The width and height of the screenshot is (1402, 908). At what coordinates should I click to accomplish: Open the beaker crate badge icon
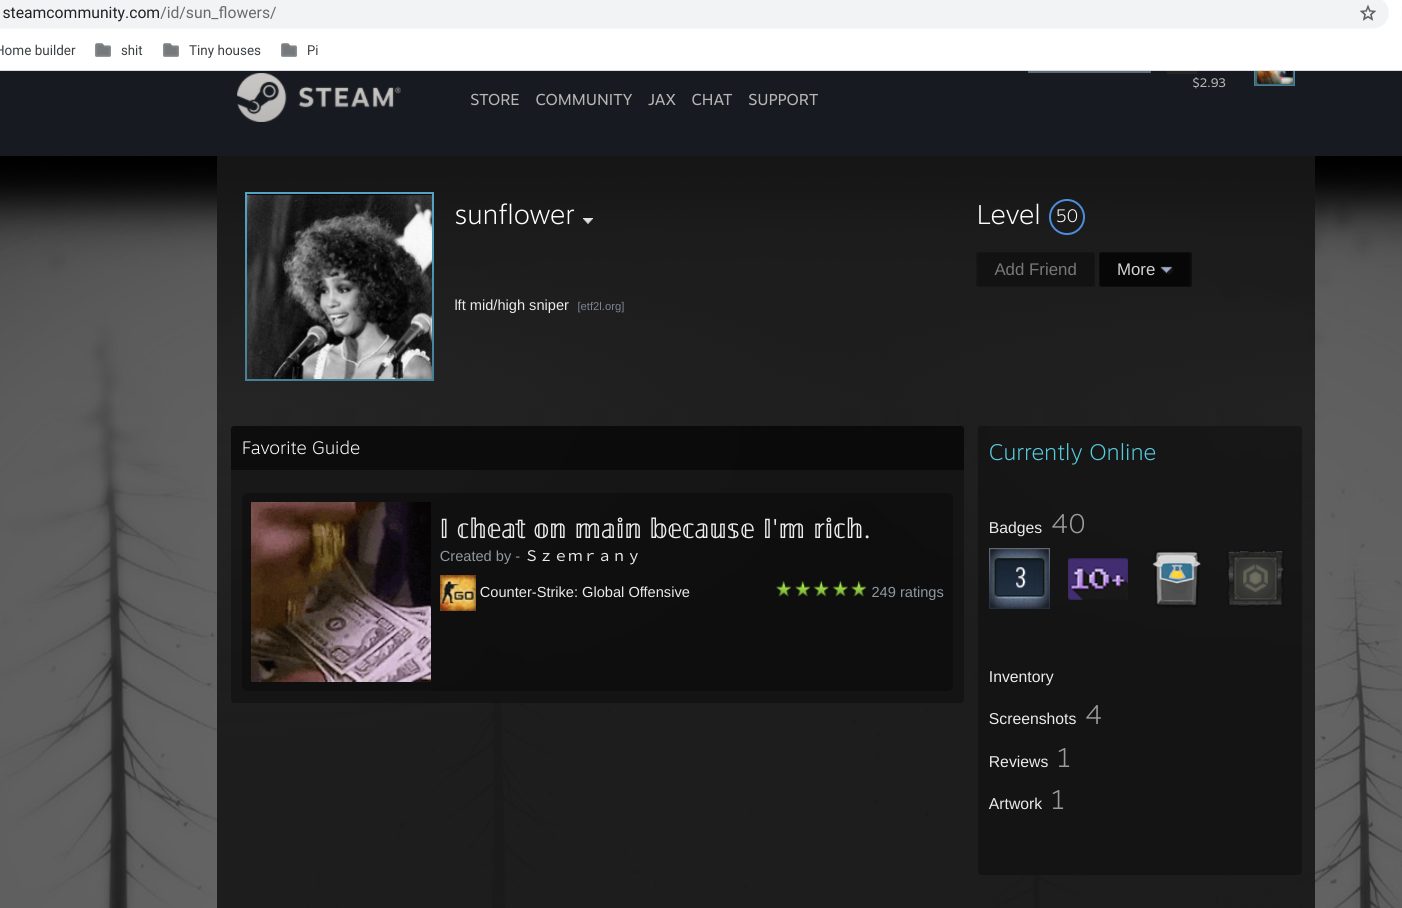(1177, 578)
